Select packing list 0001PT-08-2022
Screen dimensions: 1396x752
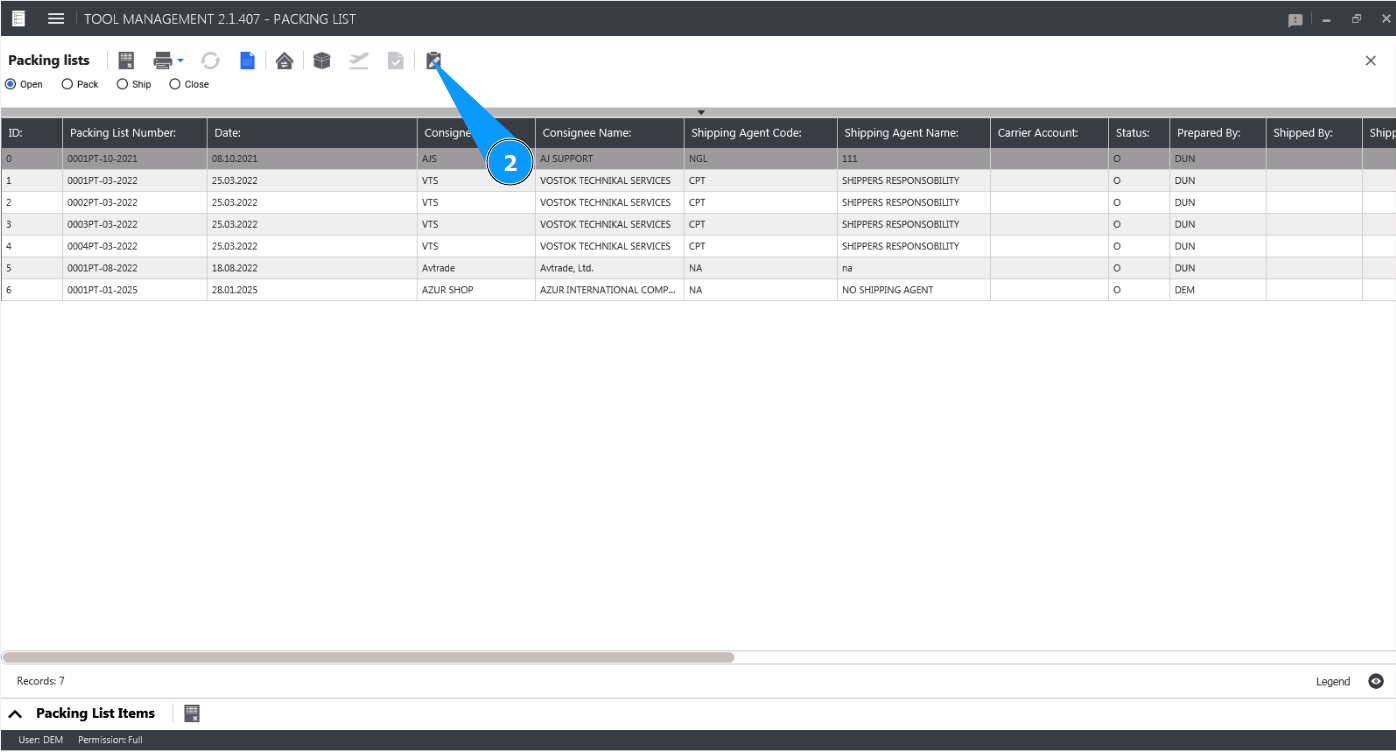[x=135, y=268]
